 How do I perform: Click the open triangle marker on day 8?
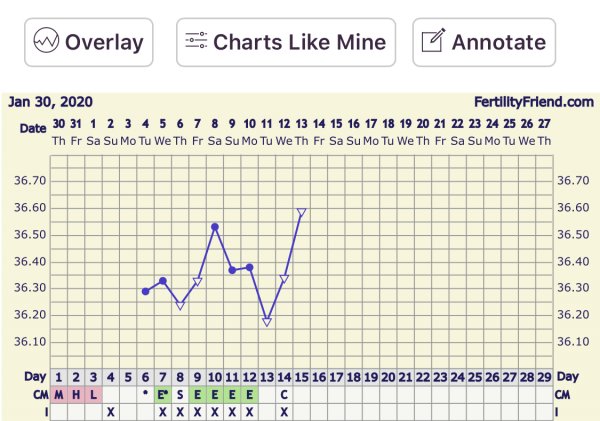point(181,305)
